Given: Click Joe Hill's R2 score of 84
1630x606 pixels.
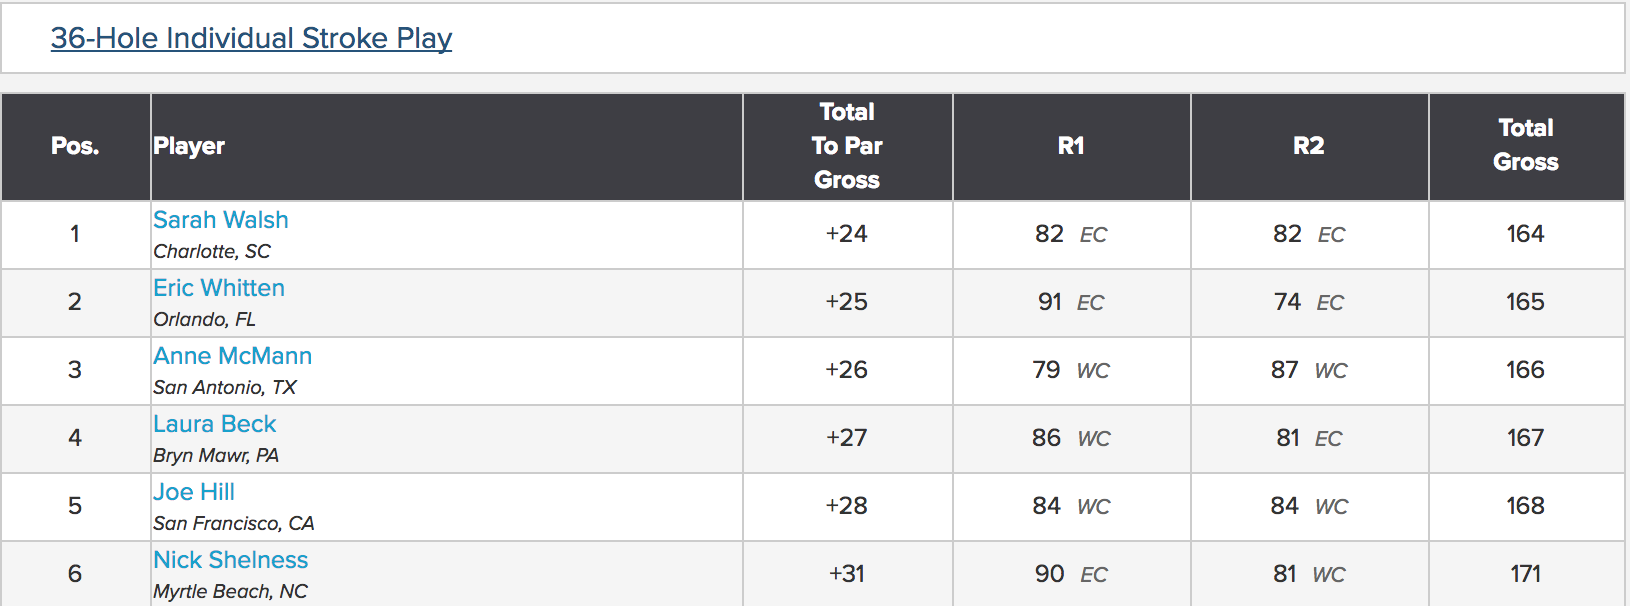Looking at the screenshot, I should (x=1285, y=506).
